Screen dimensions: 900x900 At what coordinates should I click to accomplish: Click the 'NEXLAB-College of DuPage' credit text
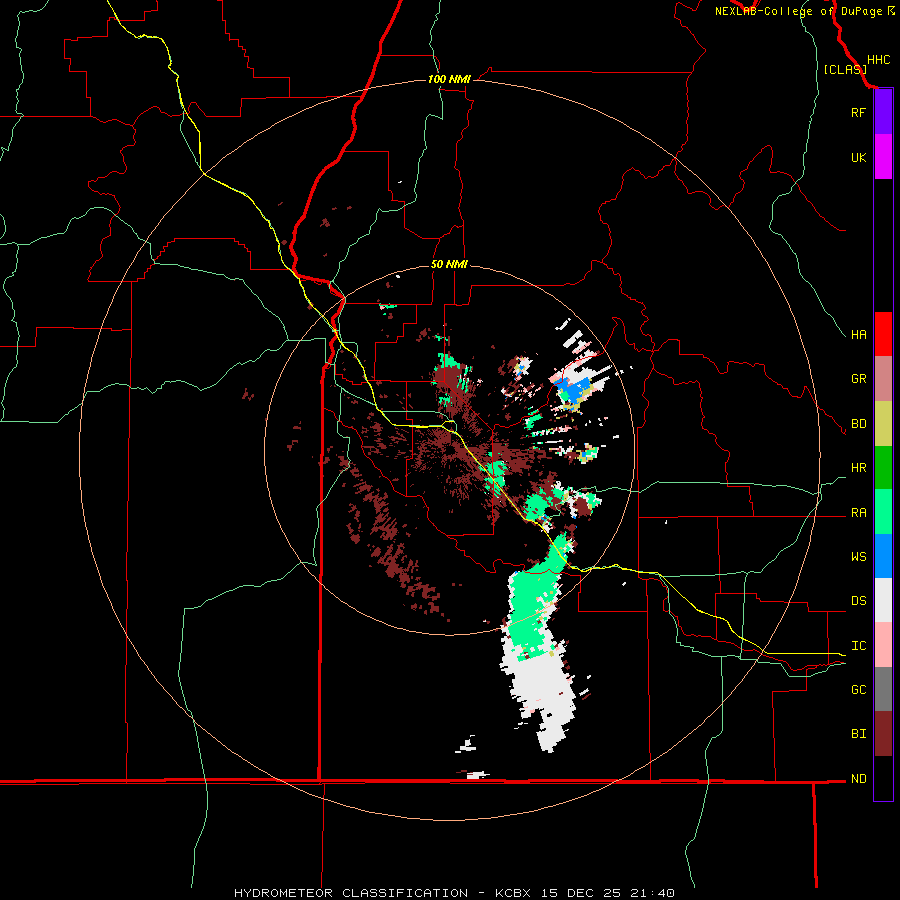[x=798, y=11]
